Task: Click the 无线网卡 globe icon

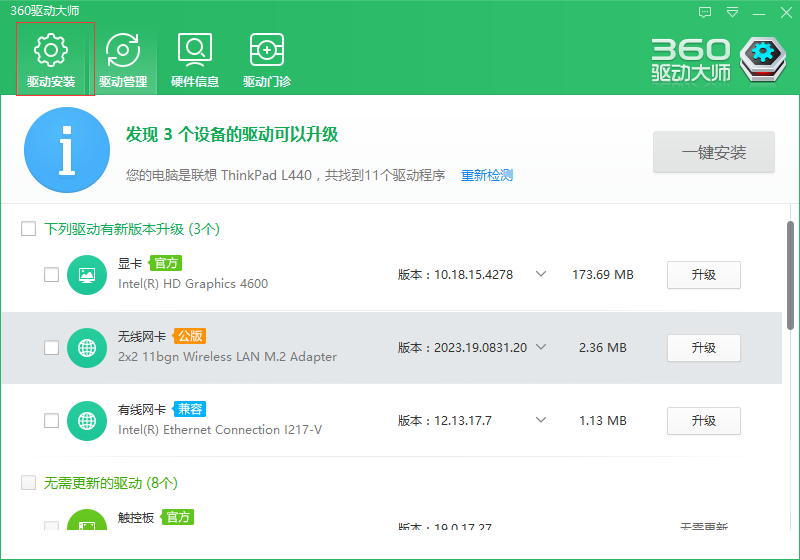Action: pos(87,348)
